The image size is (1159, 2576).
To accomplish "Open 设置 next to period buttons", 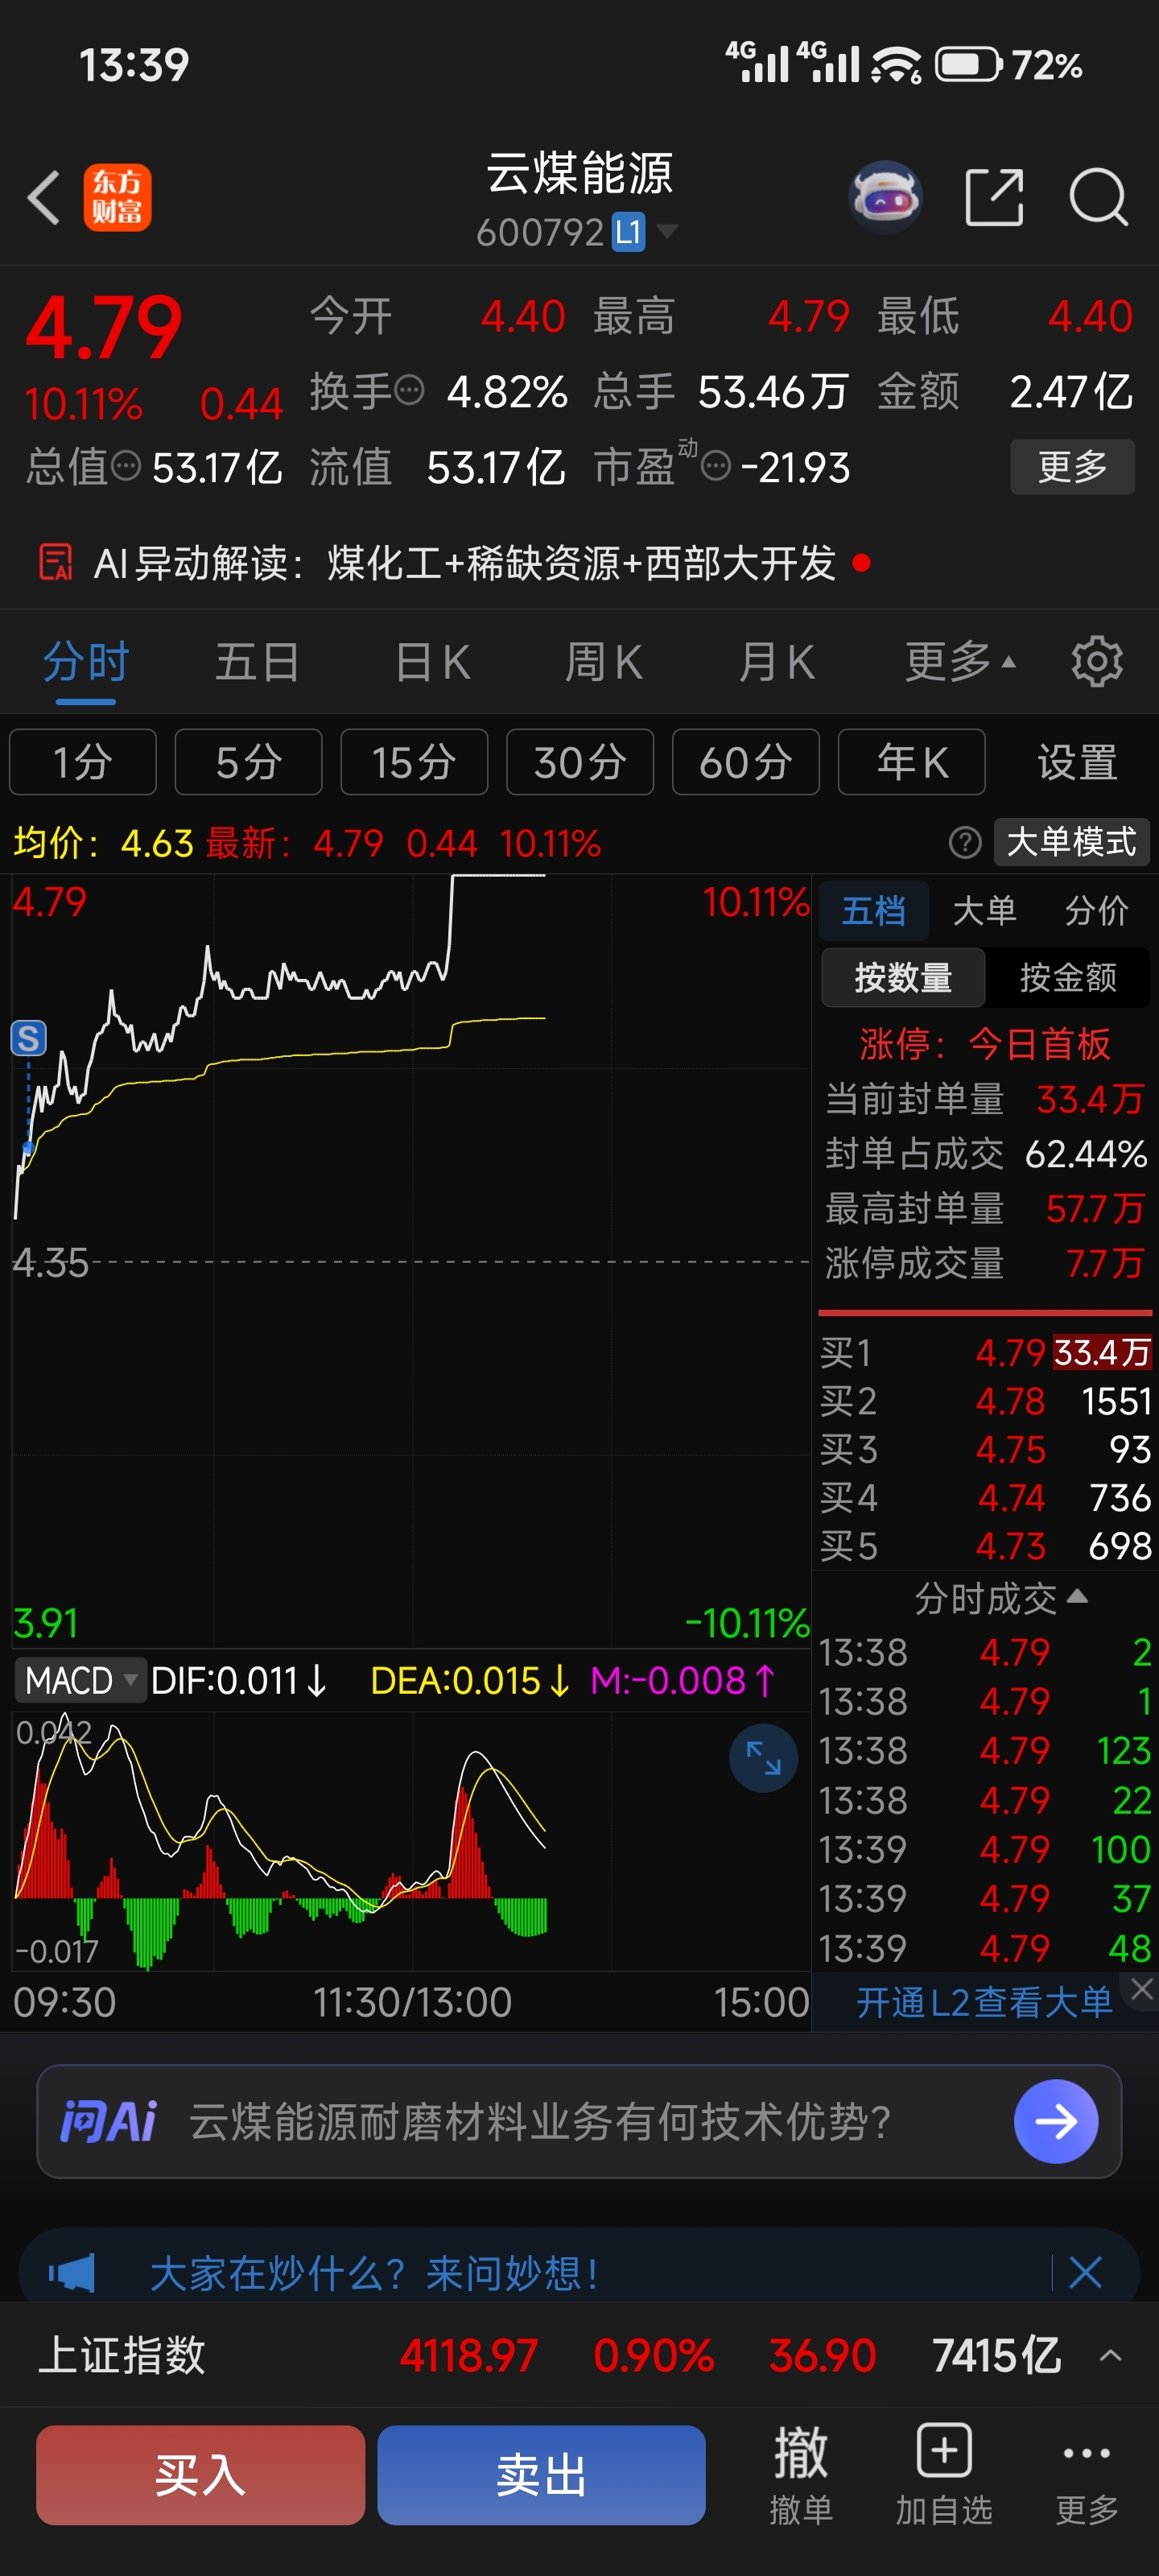I will coord(1077,762).
